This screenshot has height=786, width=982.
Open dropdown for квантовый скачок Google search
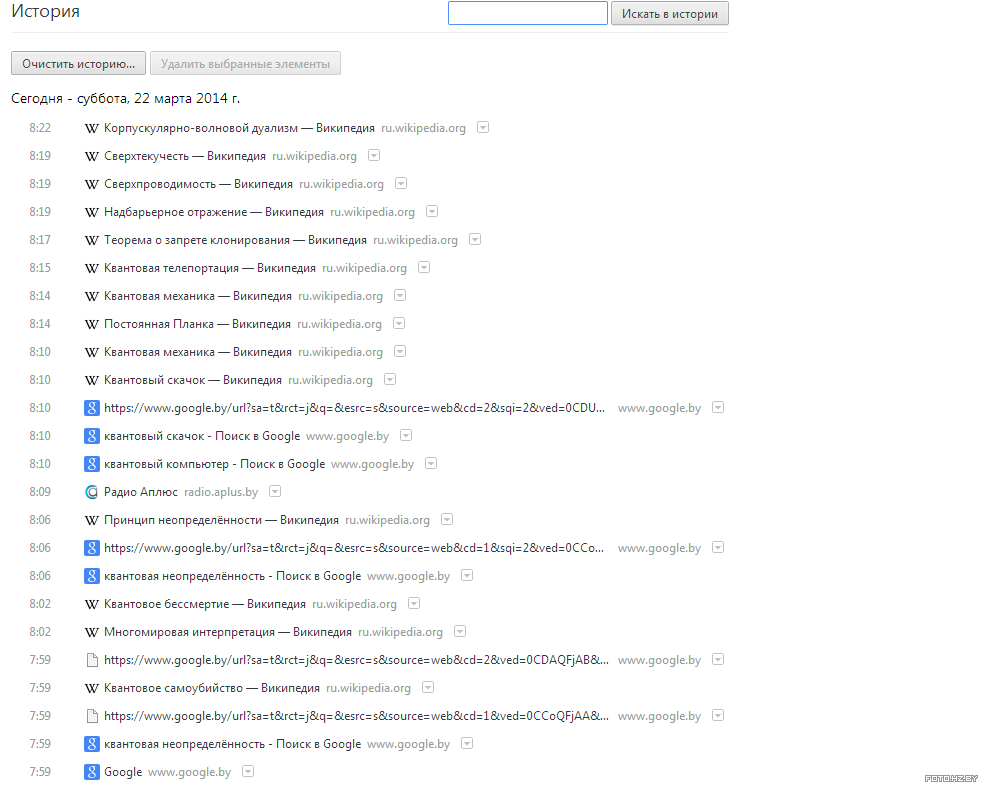406,435
